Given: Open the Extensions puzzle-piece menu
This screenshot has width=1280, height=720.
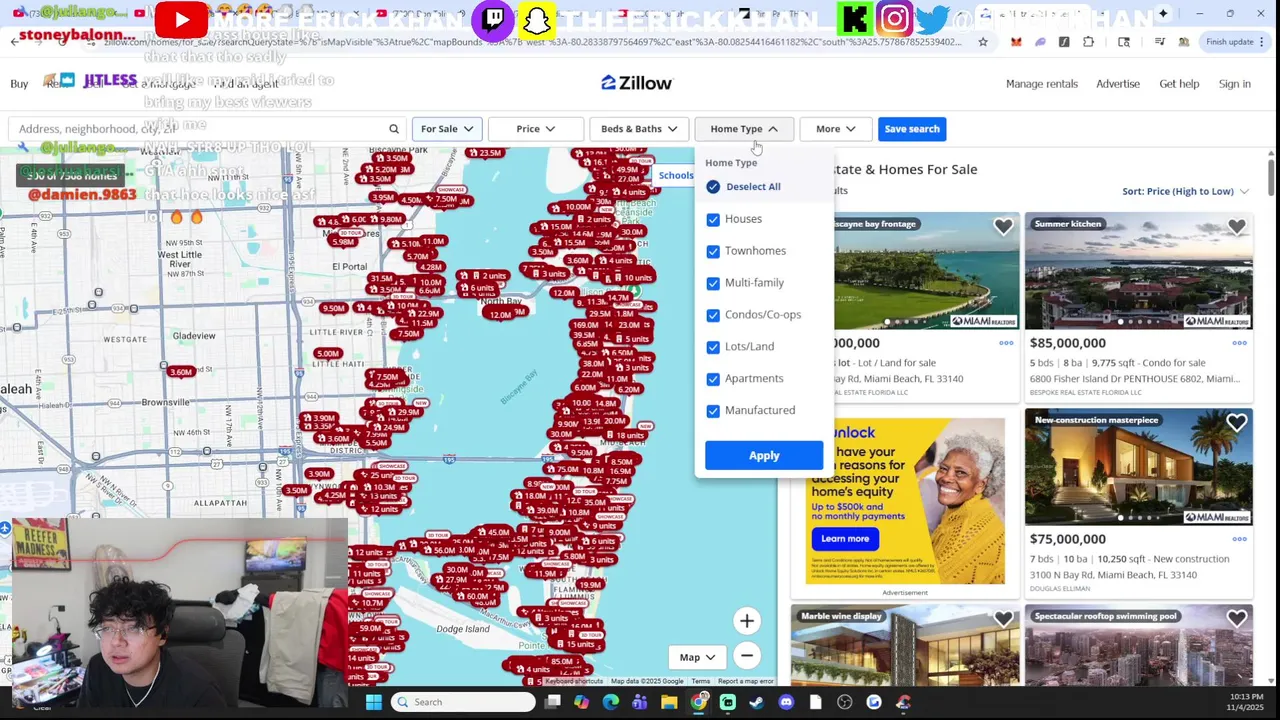Looking at the screenshot, I should [x=1088, y=42].
